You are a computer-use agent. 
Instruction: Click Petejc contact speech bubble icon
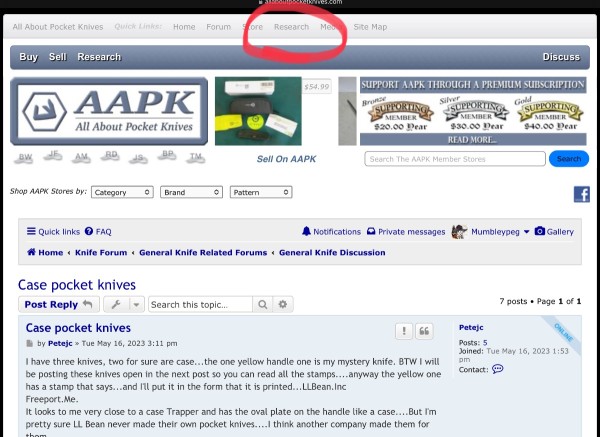click(x=497, y=369)
